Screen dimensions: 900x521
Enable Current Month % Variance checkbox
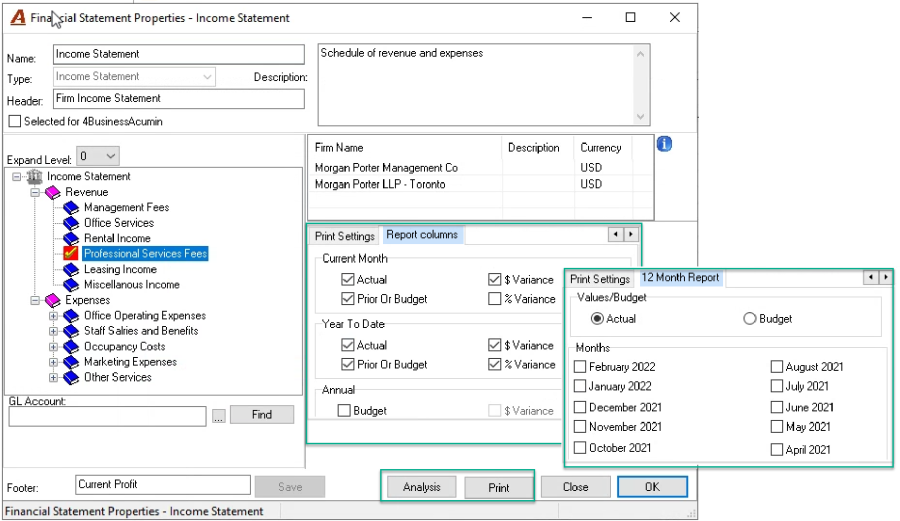(x=494, y=299)
